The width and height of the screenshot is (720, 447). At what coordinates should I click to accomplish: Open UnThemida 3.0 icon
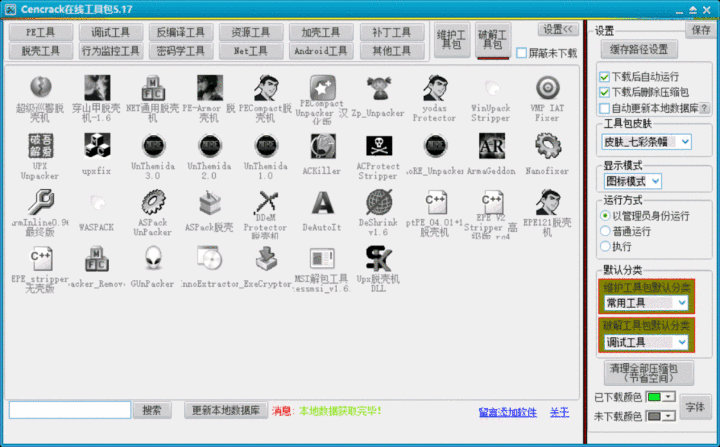point(153,146)
